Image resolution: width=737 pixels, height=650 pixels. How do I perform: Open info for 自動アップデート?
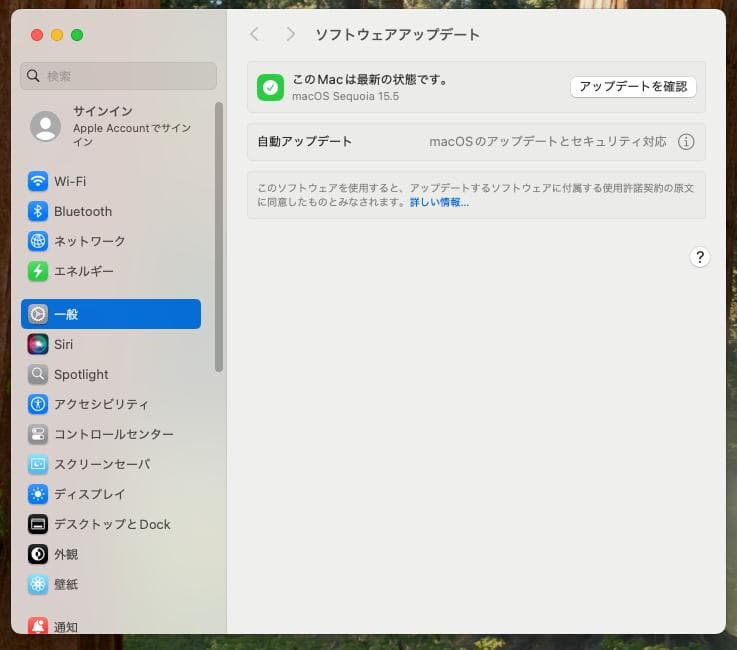tap(686, 141)
